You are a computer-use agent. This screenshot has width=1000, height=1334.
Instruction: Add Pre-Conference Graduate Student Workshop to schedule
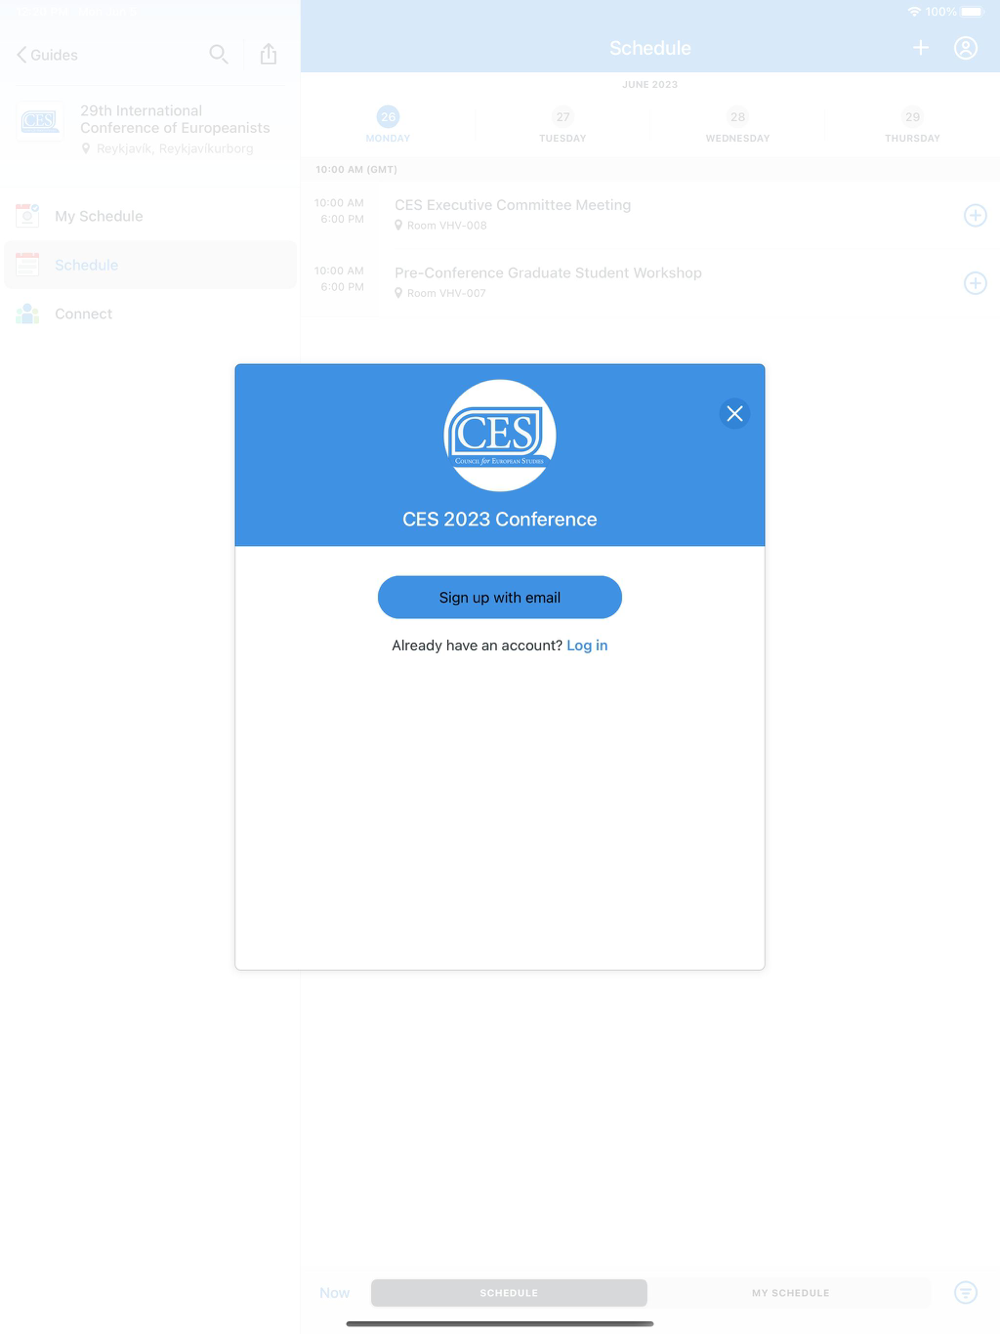975,283
